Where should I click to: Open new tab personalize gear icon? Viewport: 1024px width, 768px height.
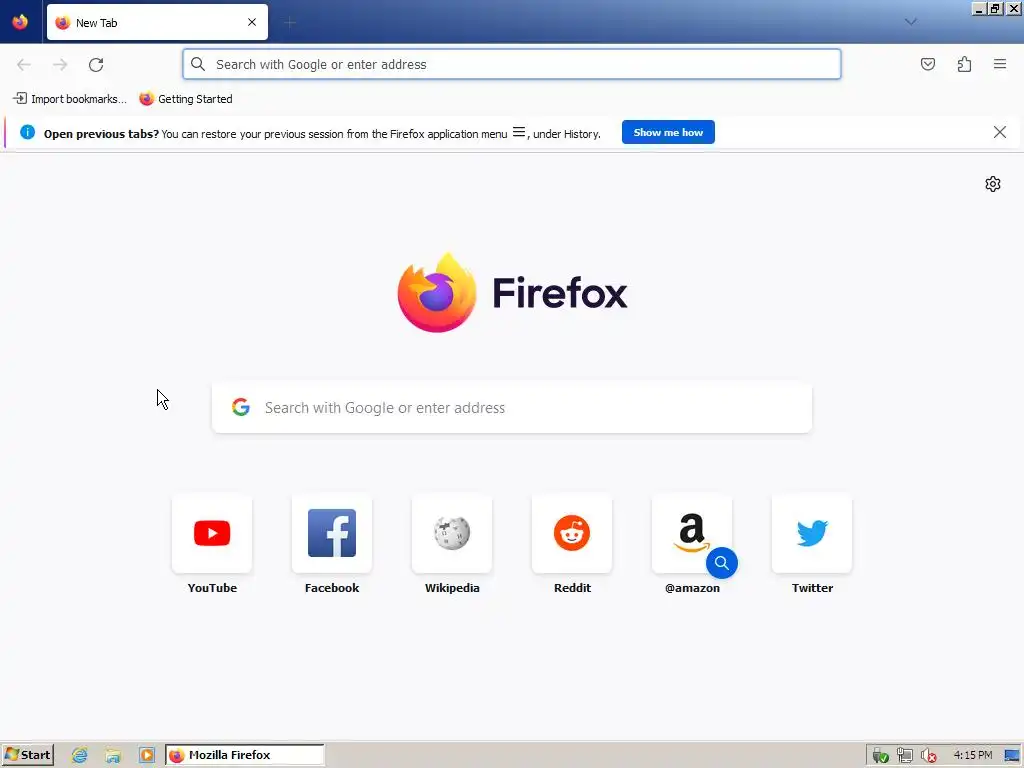pos(993,184)
